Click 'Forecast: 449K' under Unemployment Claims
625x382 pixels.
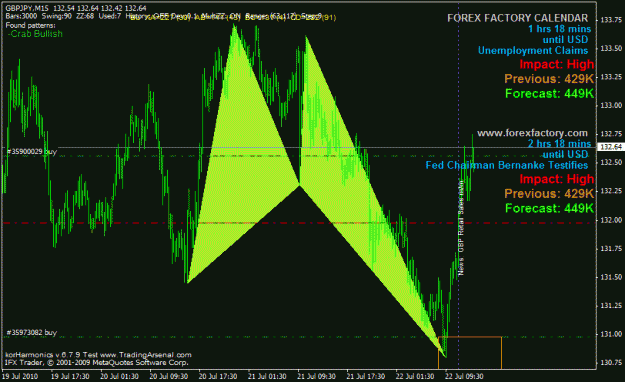pos(549,94)
